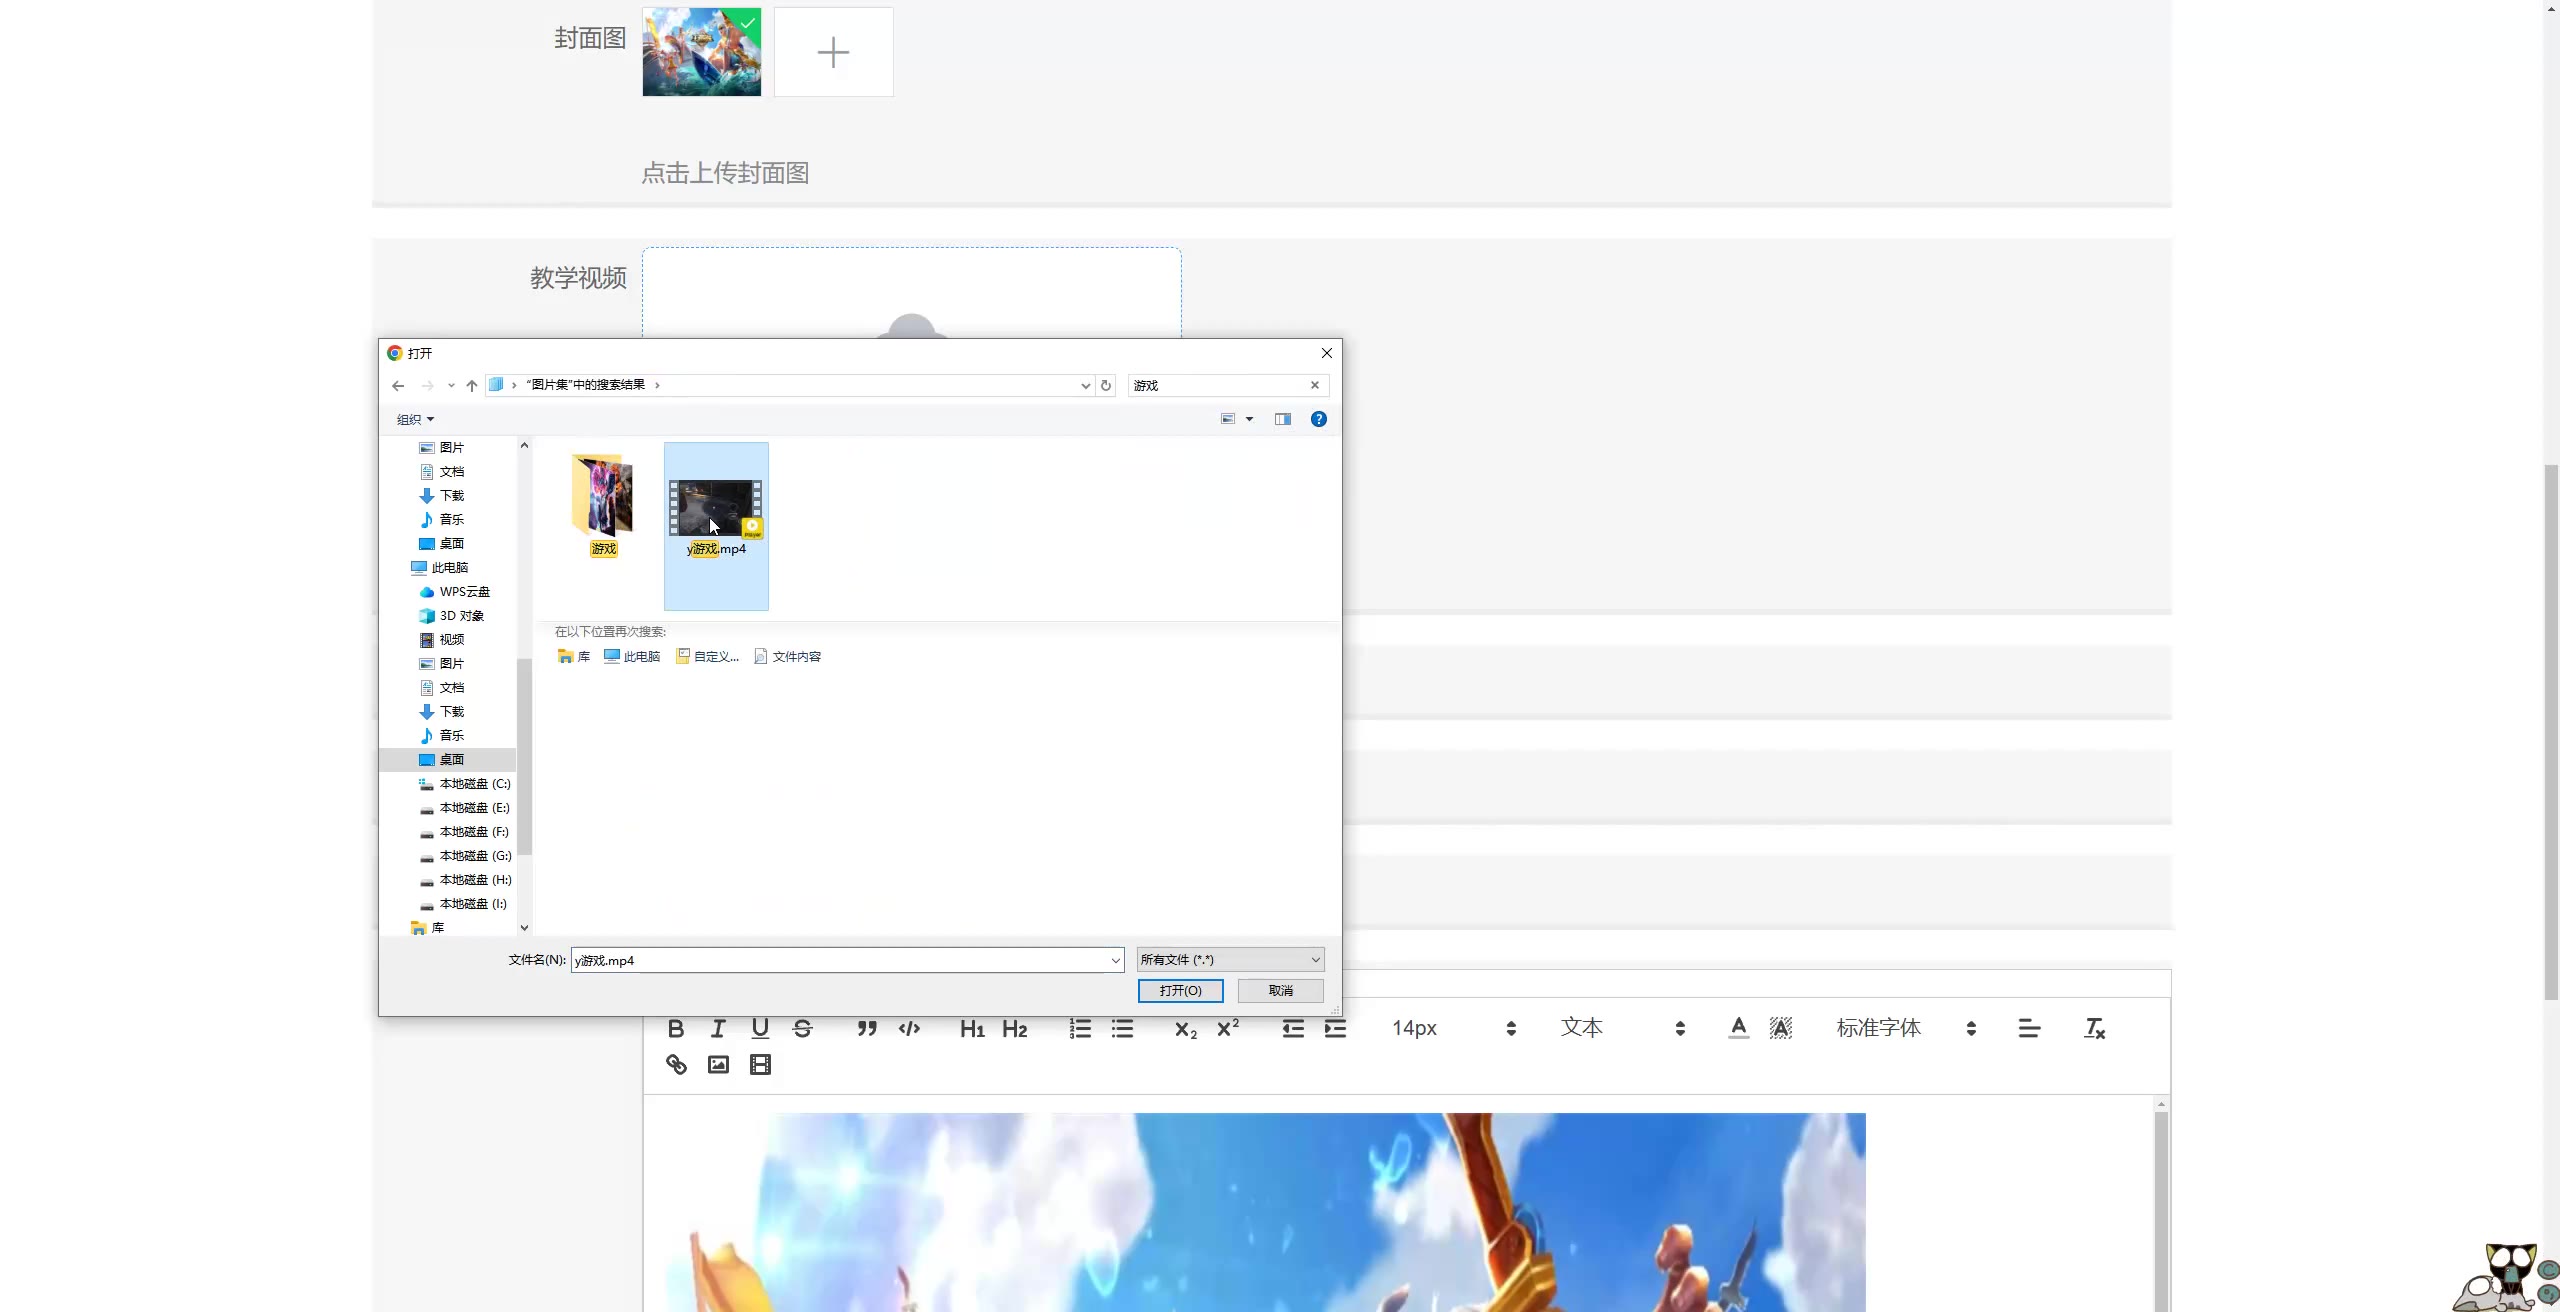The image size is (2560, 1312).
Task: Toggle underline formatting in editor
Action: click(x=760, y=1028)
